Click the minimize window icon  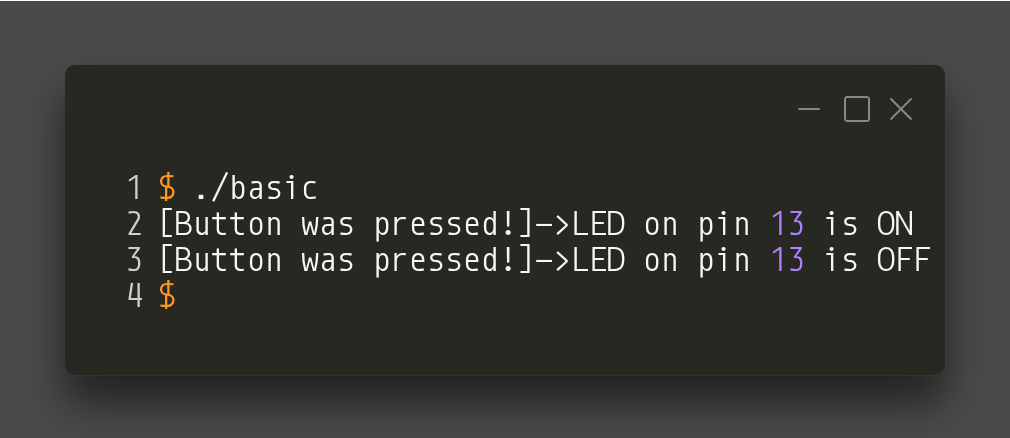coord(810,109)
